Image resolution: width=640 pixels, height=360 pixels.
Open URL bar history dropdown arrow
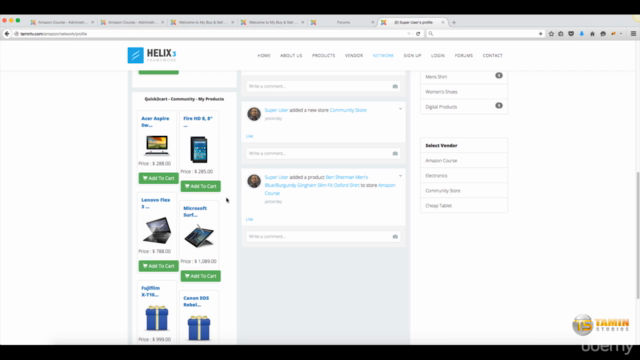[409, 34]
